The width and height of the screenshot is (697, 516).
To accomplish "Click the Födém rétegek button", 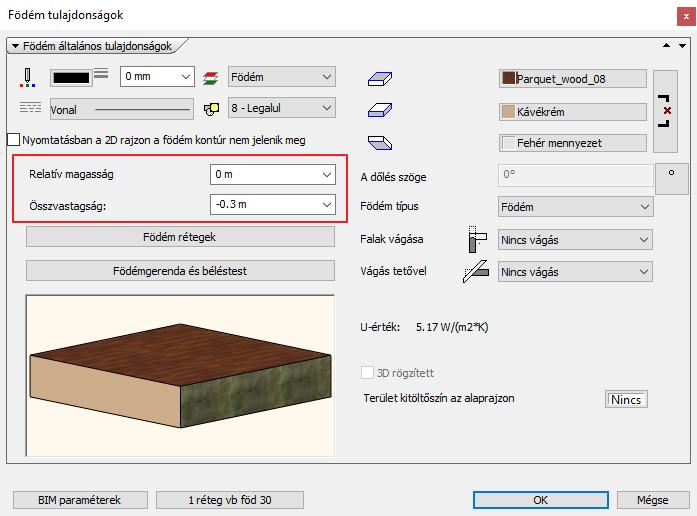I will (x=180, y=237).
